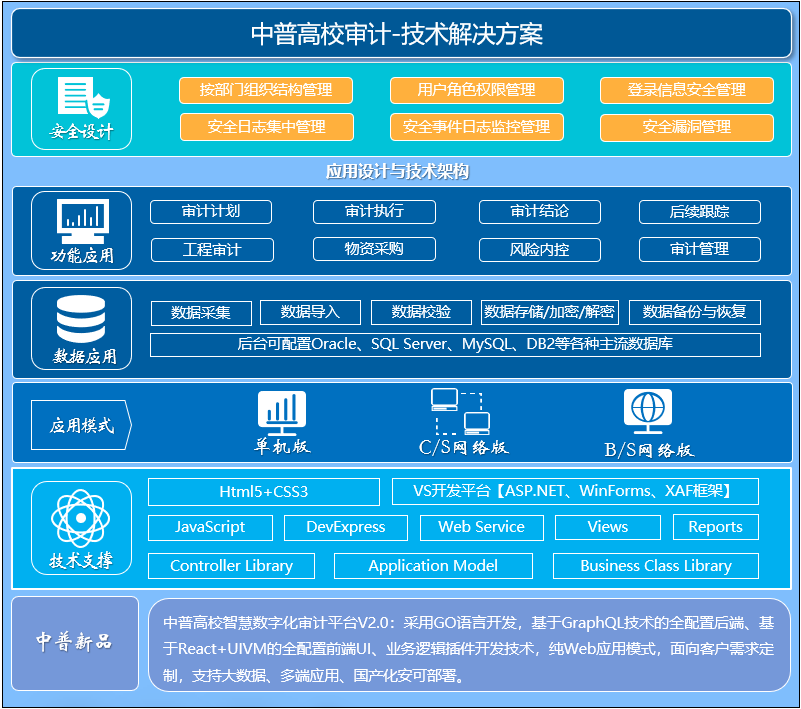Select the 数据校验 box
This screenshot has height=709, width=801.
click(421, 312)
